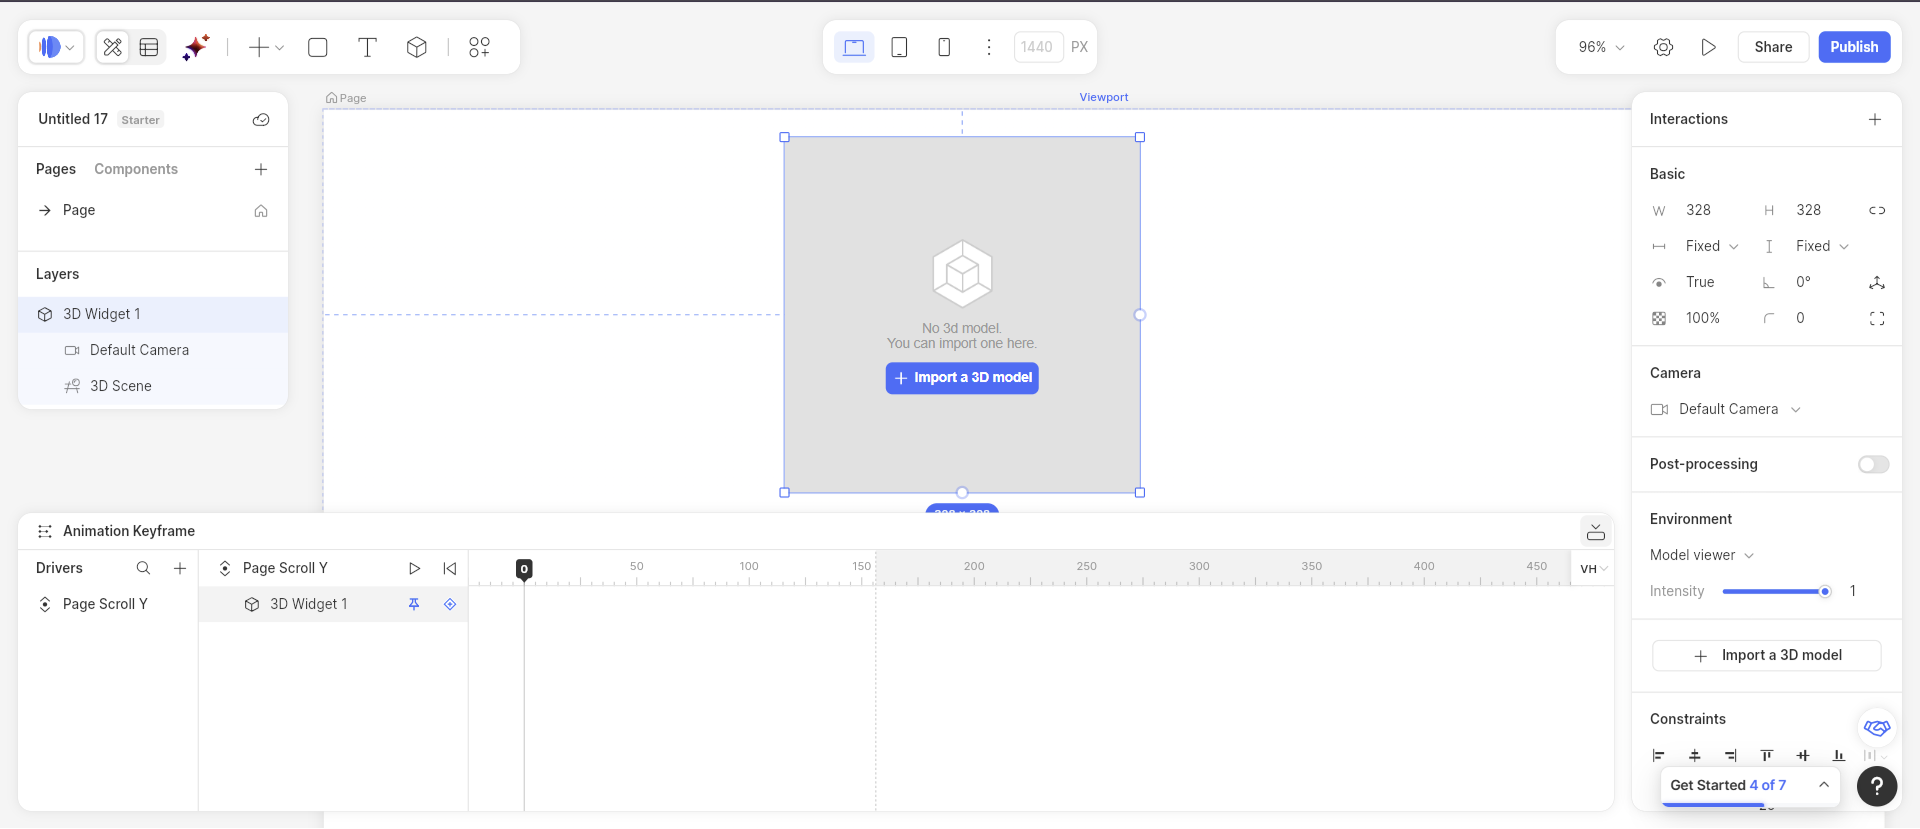
Task: Open horizontal sizing Fixed dropdown
Action: click(x=1712, y=246)
